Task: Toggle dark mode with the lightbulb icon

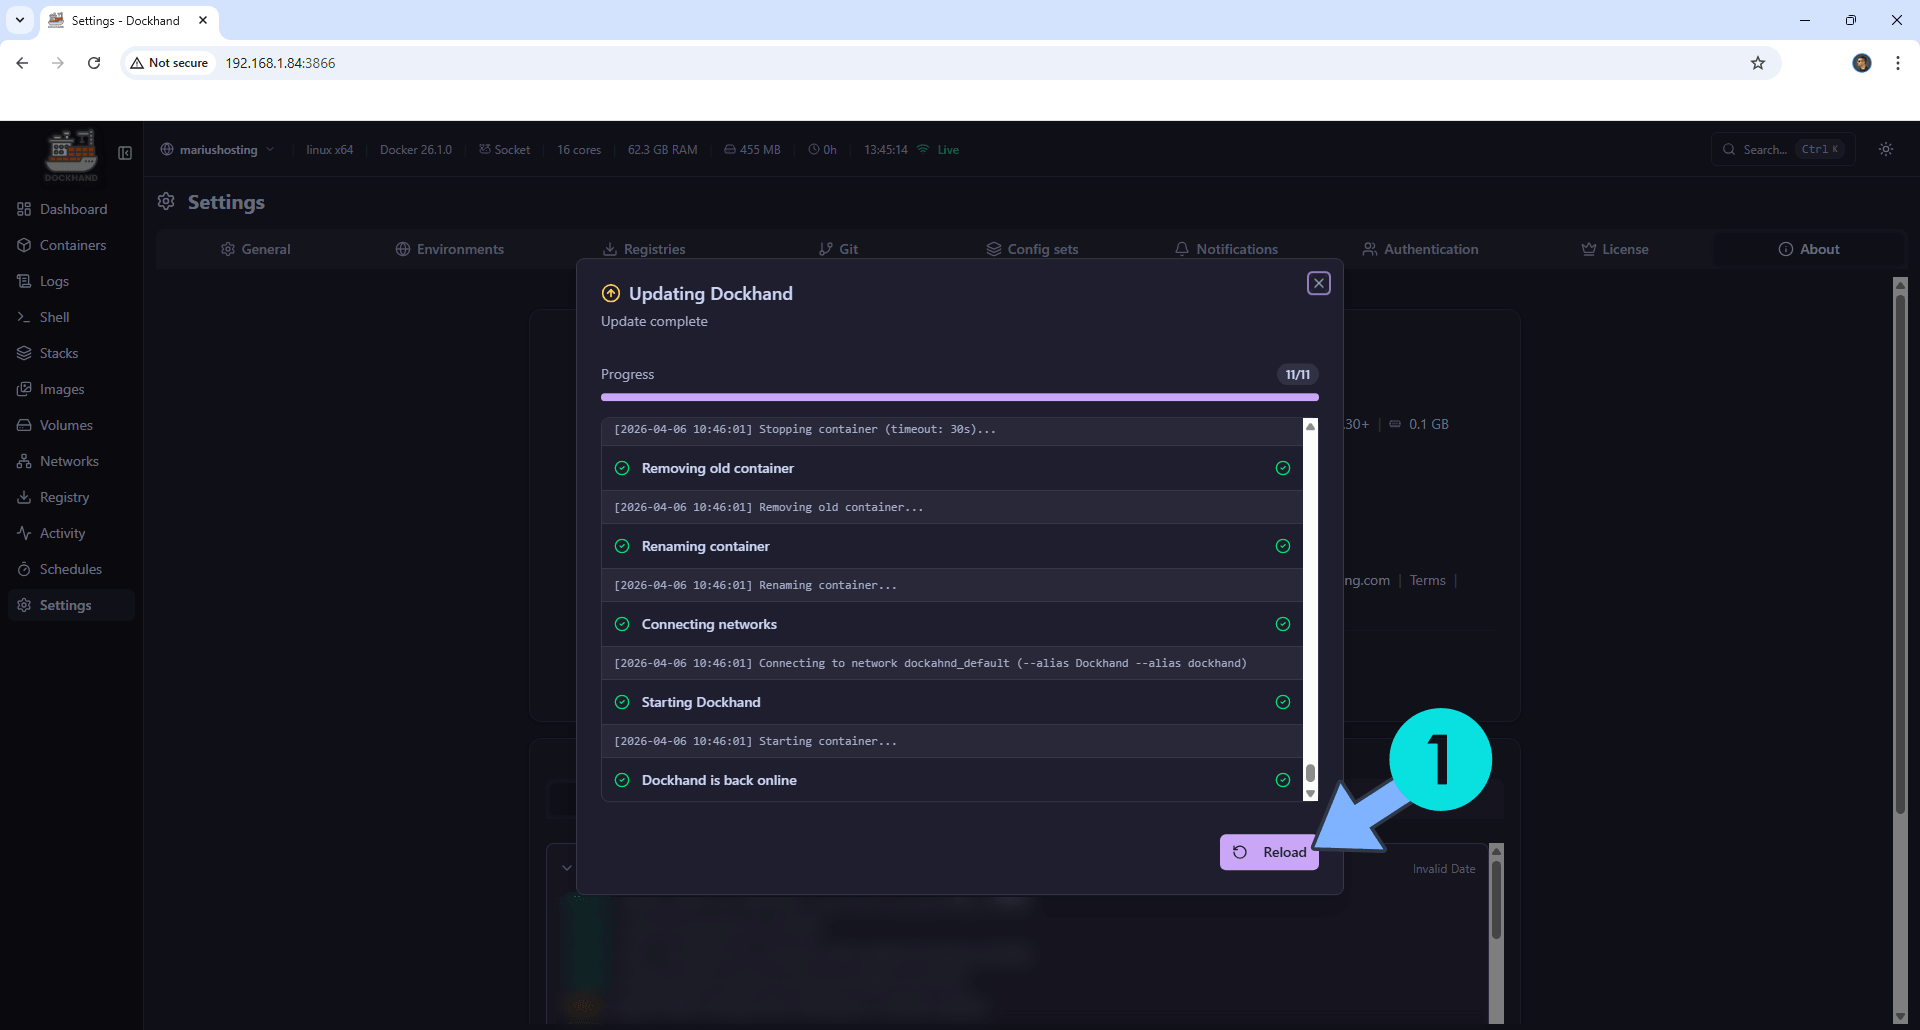Action: [x=1886, y=148]
